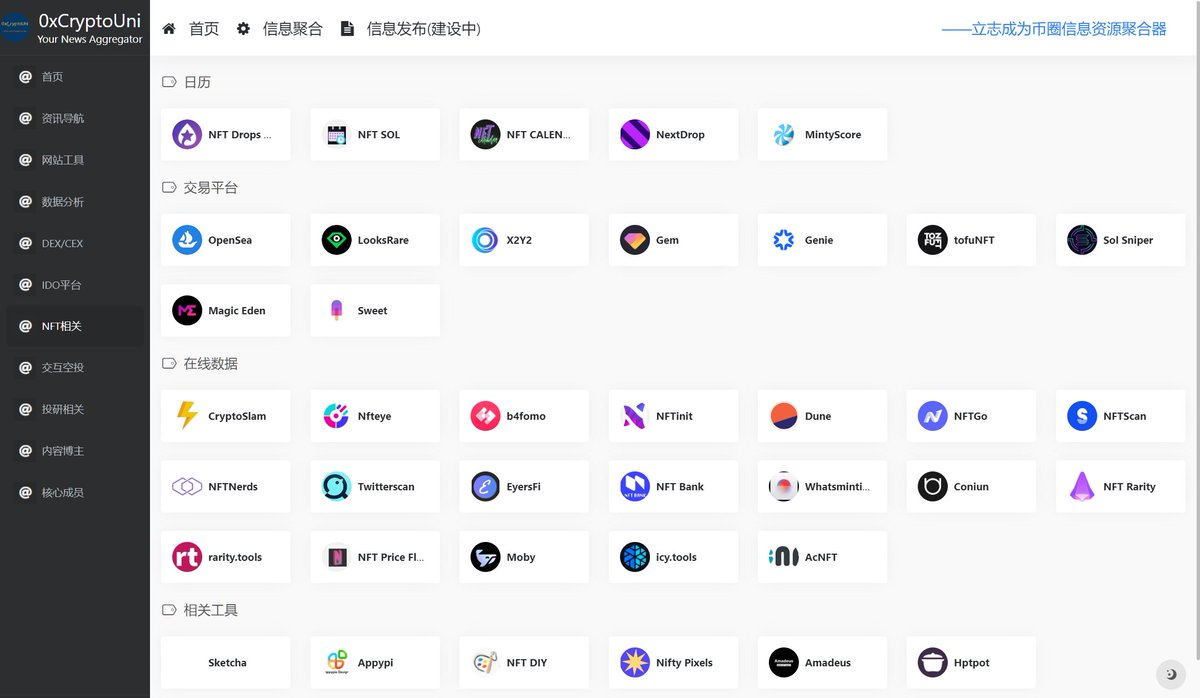Open the OpenSea marketplace card
Screen dimensions: 1200x698
[x=225, y=240]
